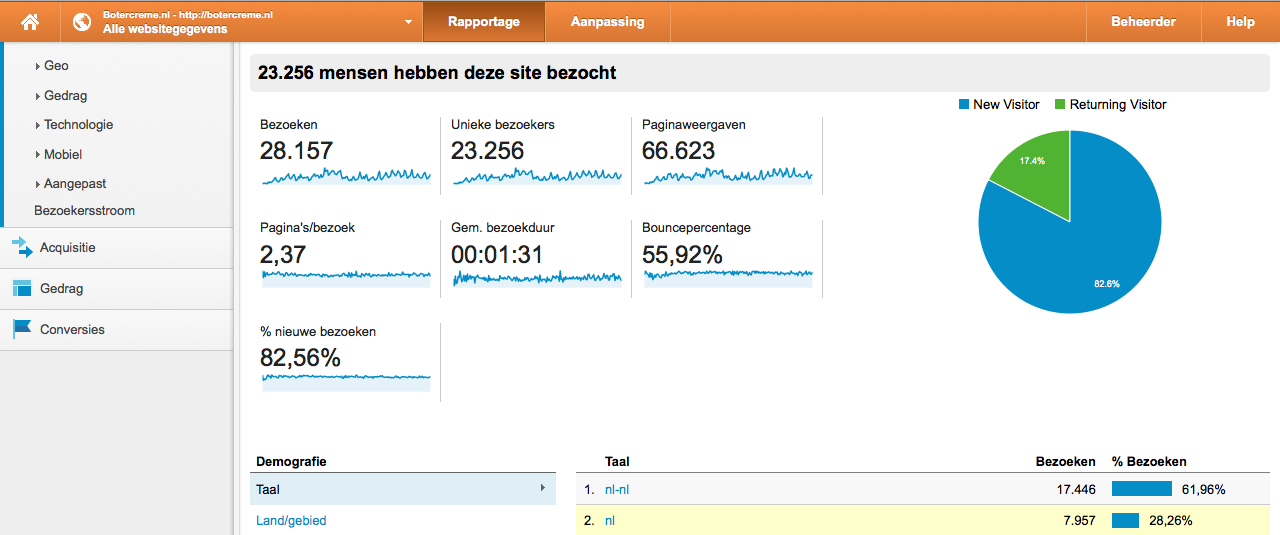Click the arrow on the Taal row

[543, 488]
